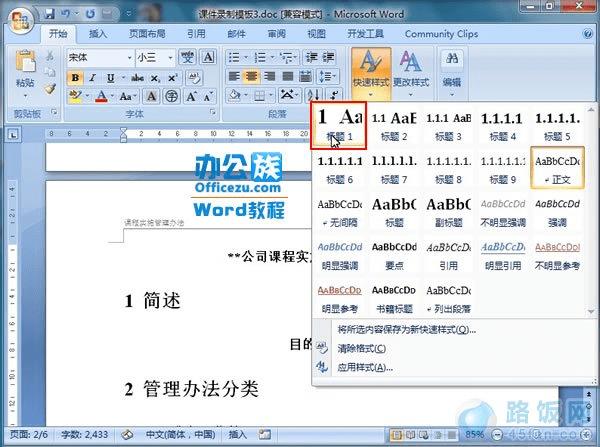
Task: Click the numbering list icon
Action: (260, 57)
